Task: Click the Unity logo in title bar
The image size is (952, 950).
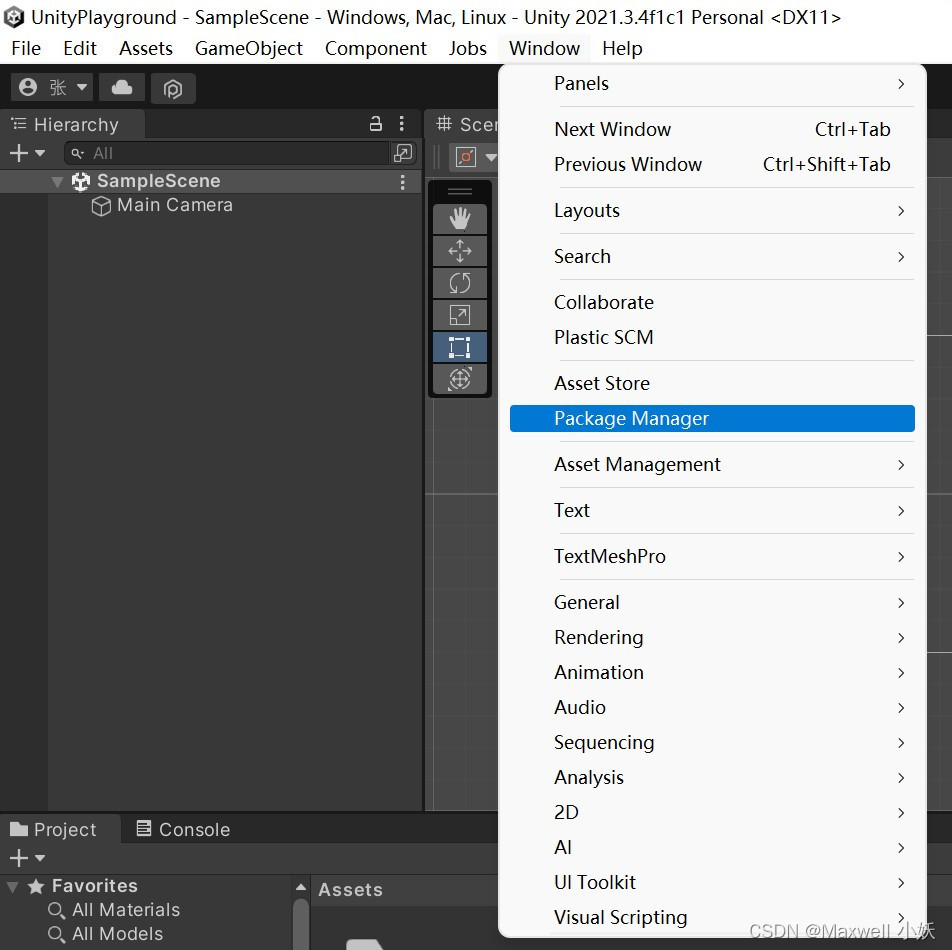Action: pyautogui.click(x=13, y=18)
